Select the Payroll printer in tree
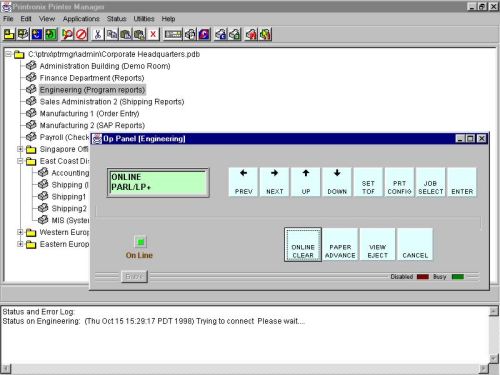The height and width of the screenshot is (375, 500). 64,137
